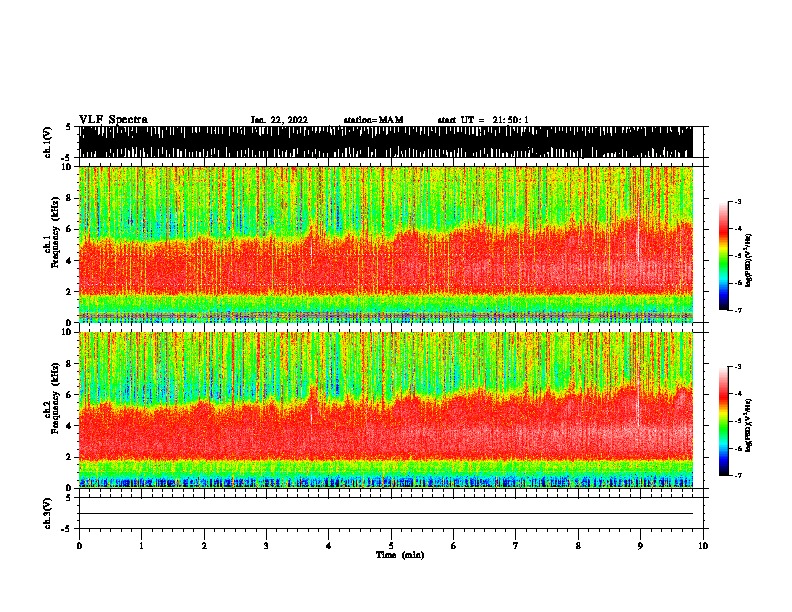The width and height of the screenshot is (792, 612).
Task: Click the "4" tick on ch.1 frequency axis
Action: tap(70, 261)
